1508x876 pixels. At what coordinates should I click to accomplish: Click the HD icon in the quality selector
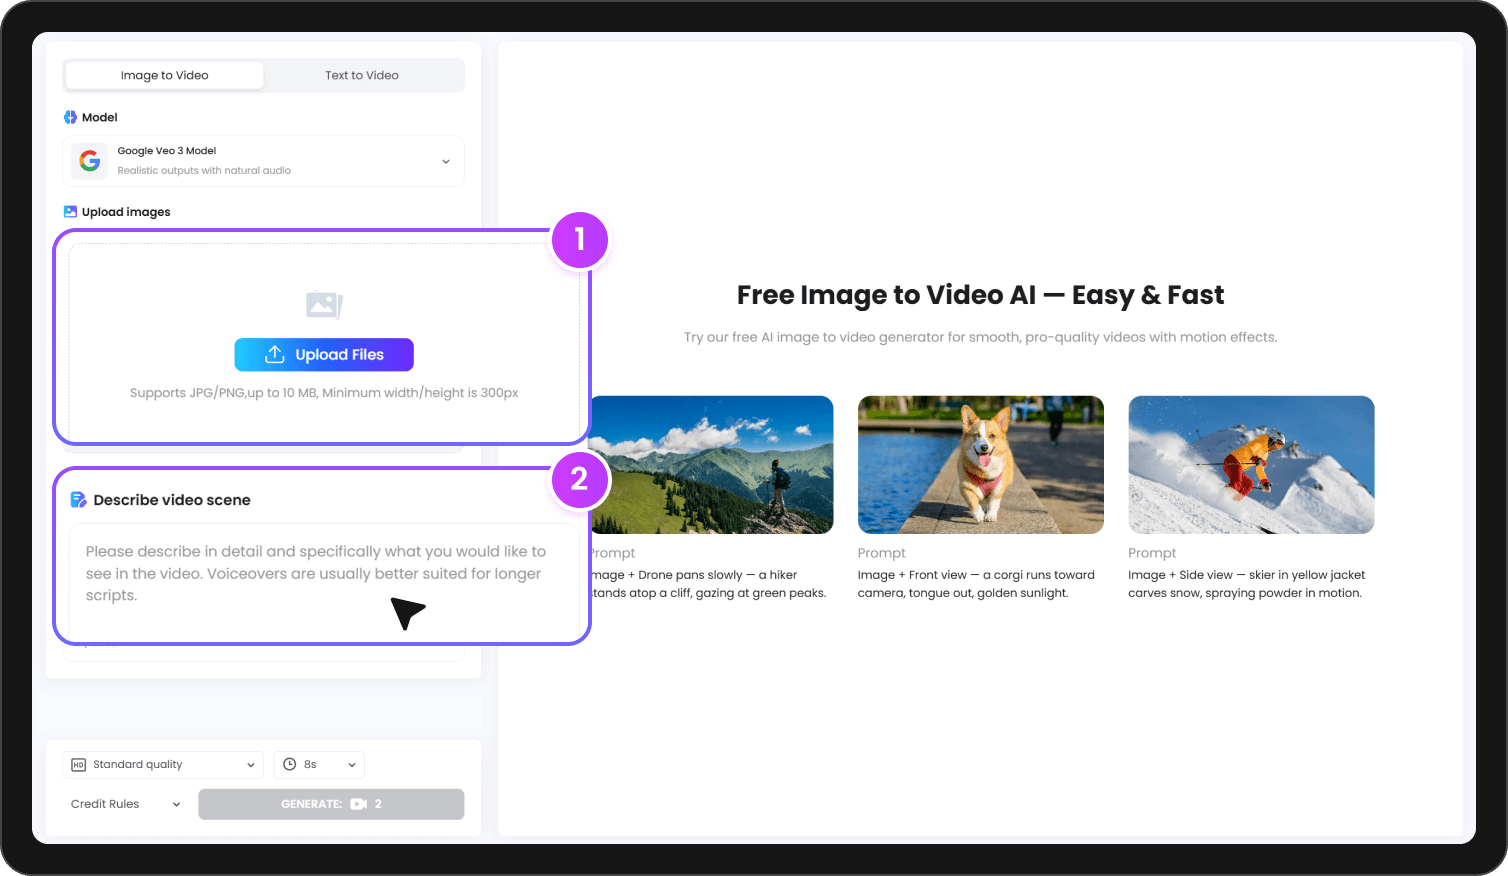click(80, 764)
